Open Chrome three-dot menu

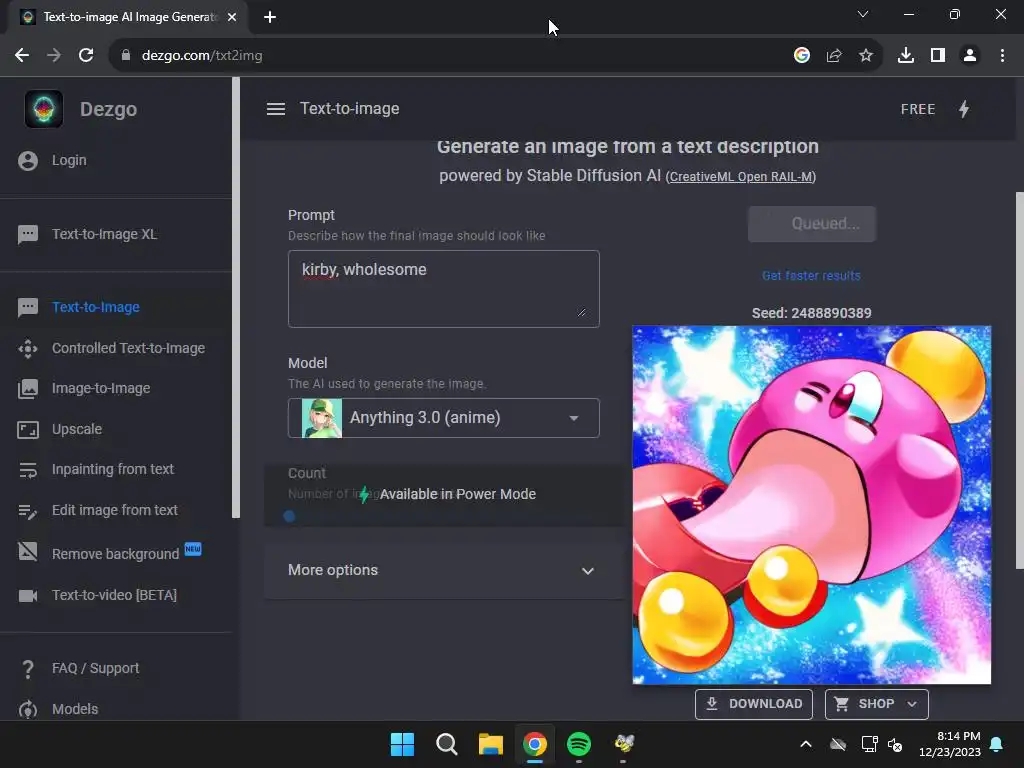tap(1002, 56)
